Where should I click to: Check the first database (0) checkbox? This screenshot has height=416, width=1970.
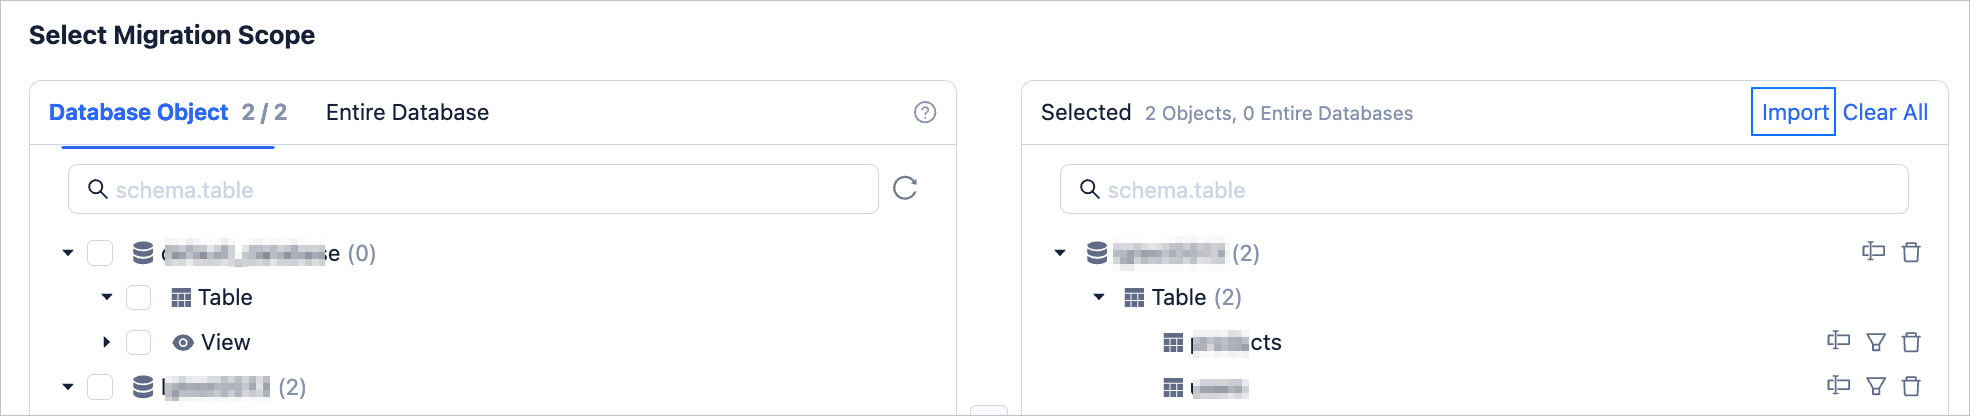coord(100,253)
